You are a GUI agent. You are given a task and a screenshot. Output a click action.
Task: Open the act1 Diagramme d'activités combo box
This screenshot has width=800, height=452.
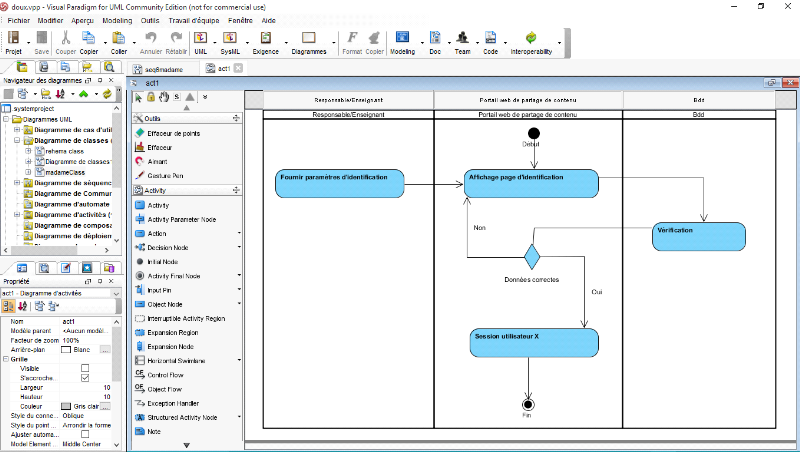coord(60,293)
